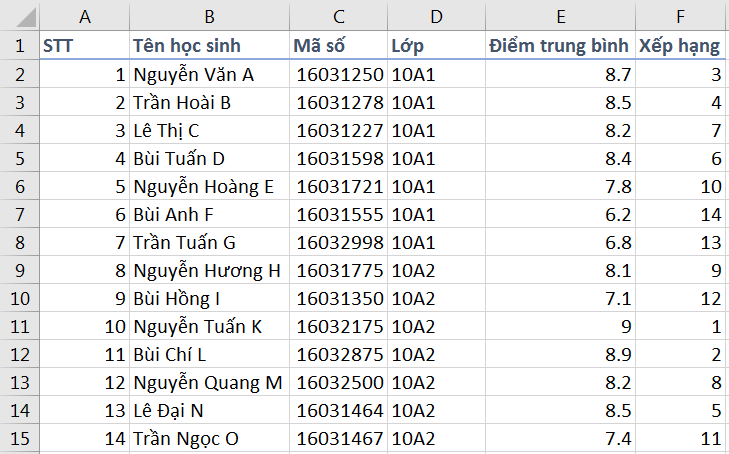Click the 'Điểm trung bình' header cell
The image size is (729, 454).
click(560, 46)
